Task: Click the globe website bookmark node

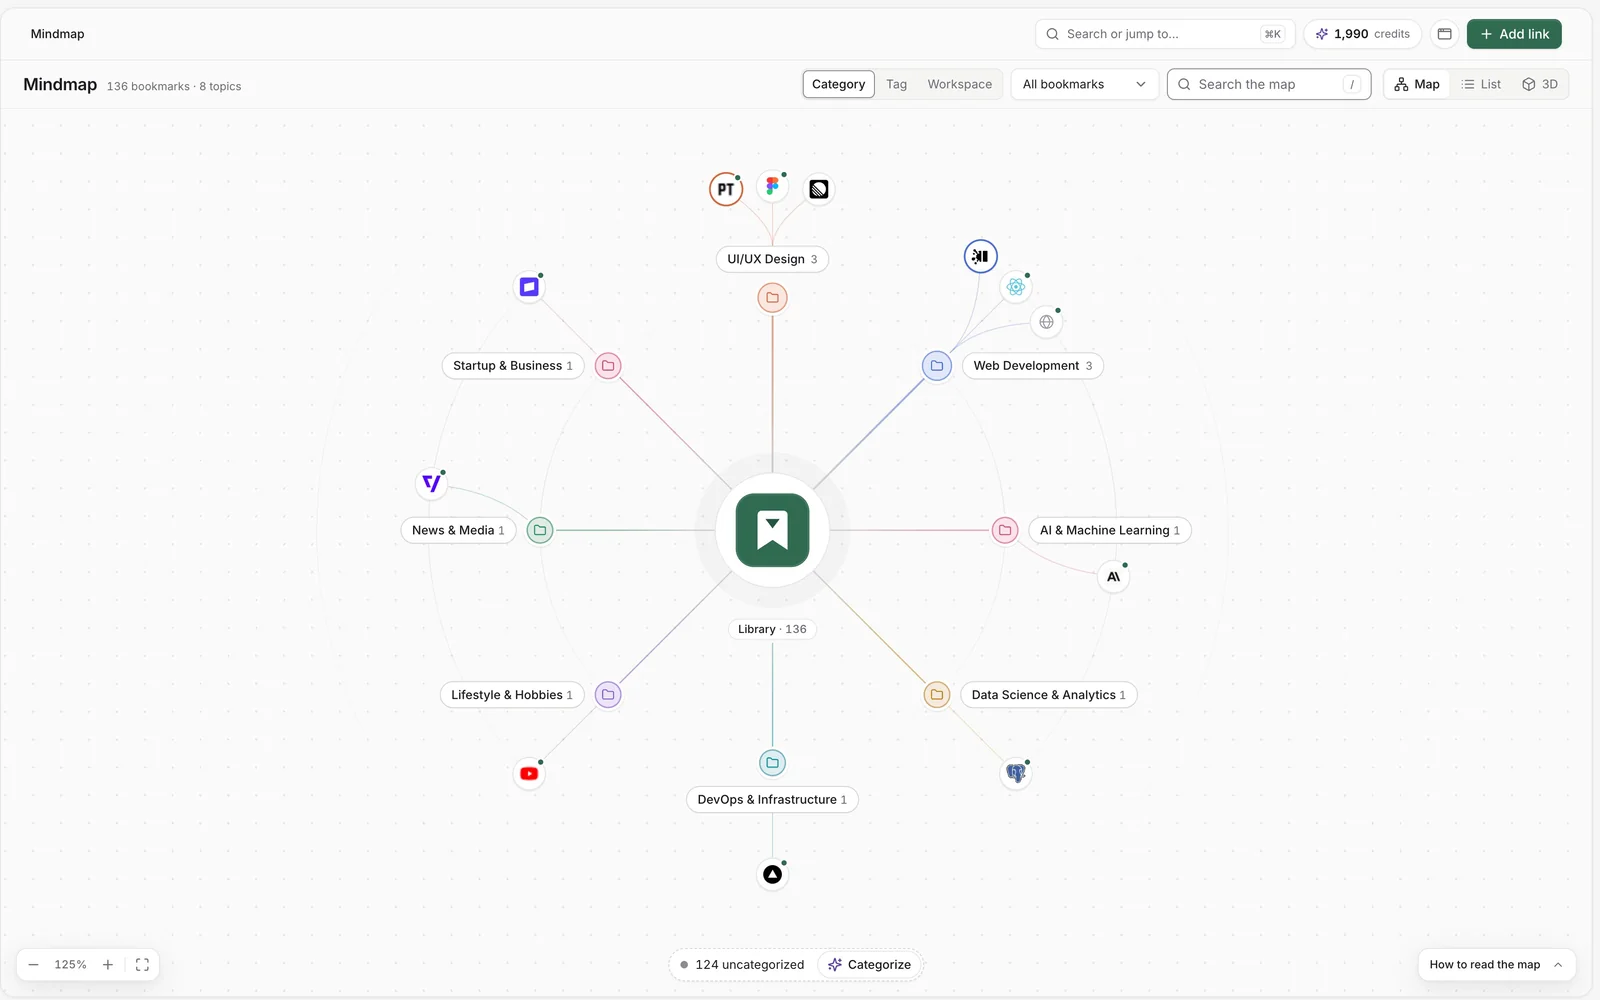Action: [1046, 322]
